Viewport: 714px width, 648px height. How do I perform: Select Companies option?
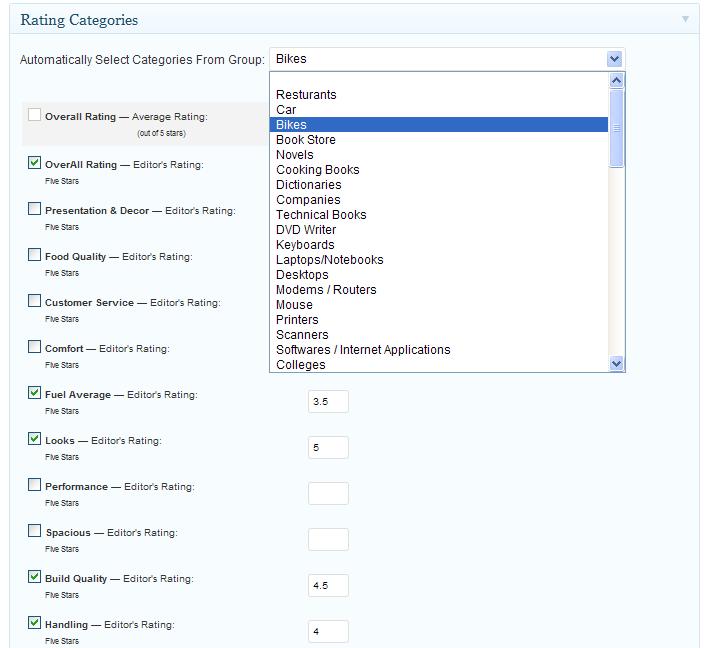[x=439, y=200]
